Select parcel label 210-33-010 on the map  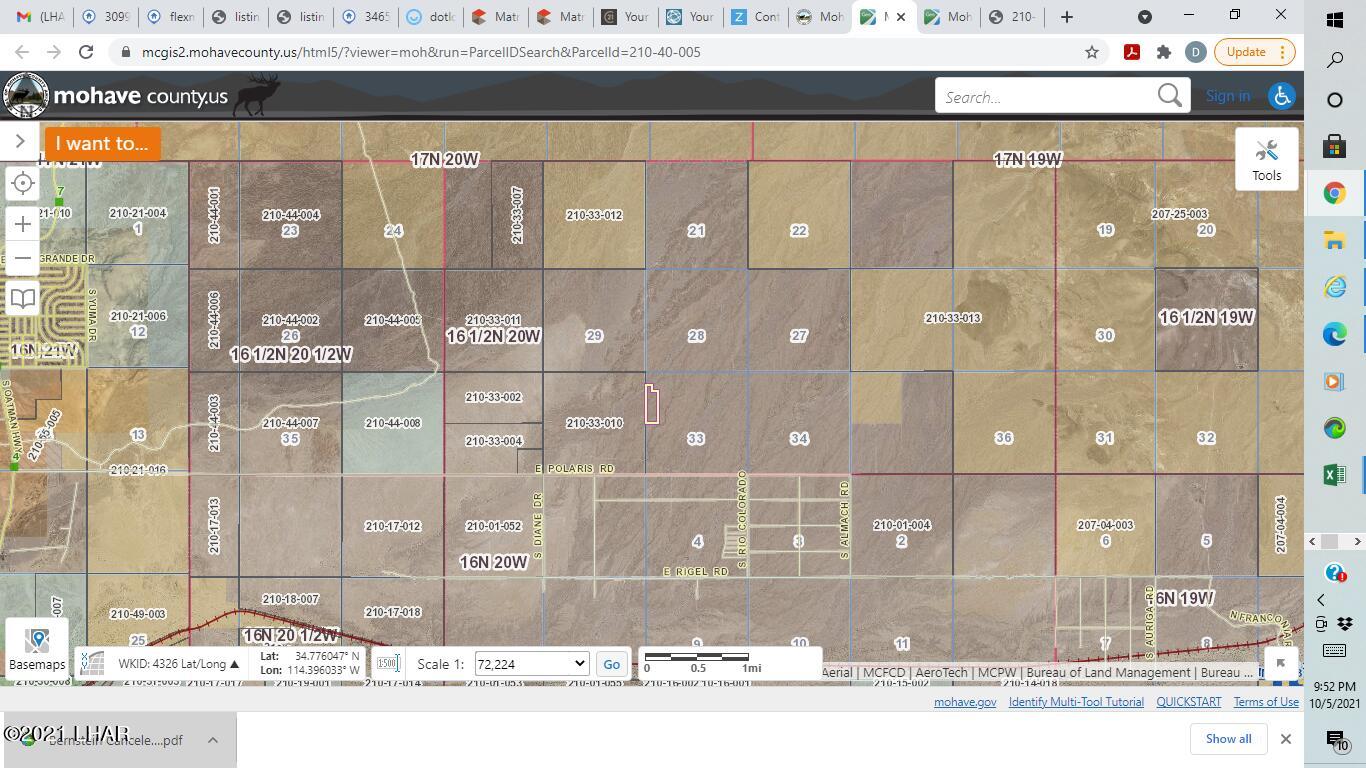point(594,424)
